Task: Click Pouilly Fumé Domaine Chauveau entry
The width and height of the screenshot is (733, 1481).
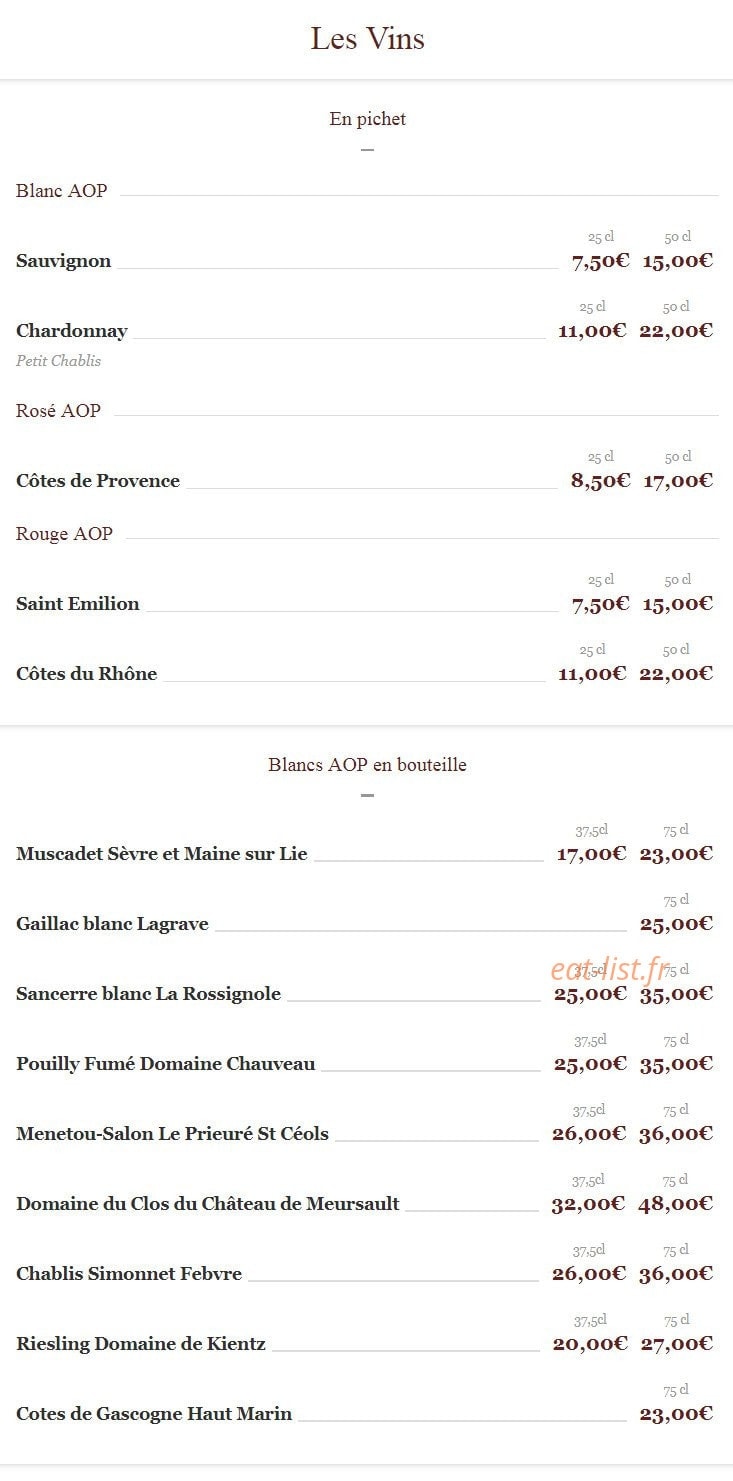Action: [165, 1064]
